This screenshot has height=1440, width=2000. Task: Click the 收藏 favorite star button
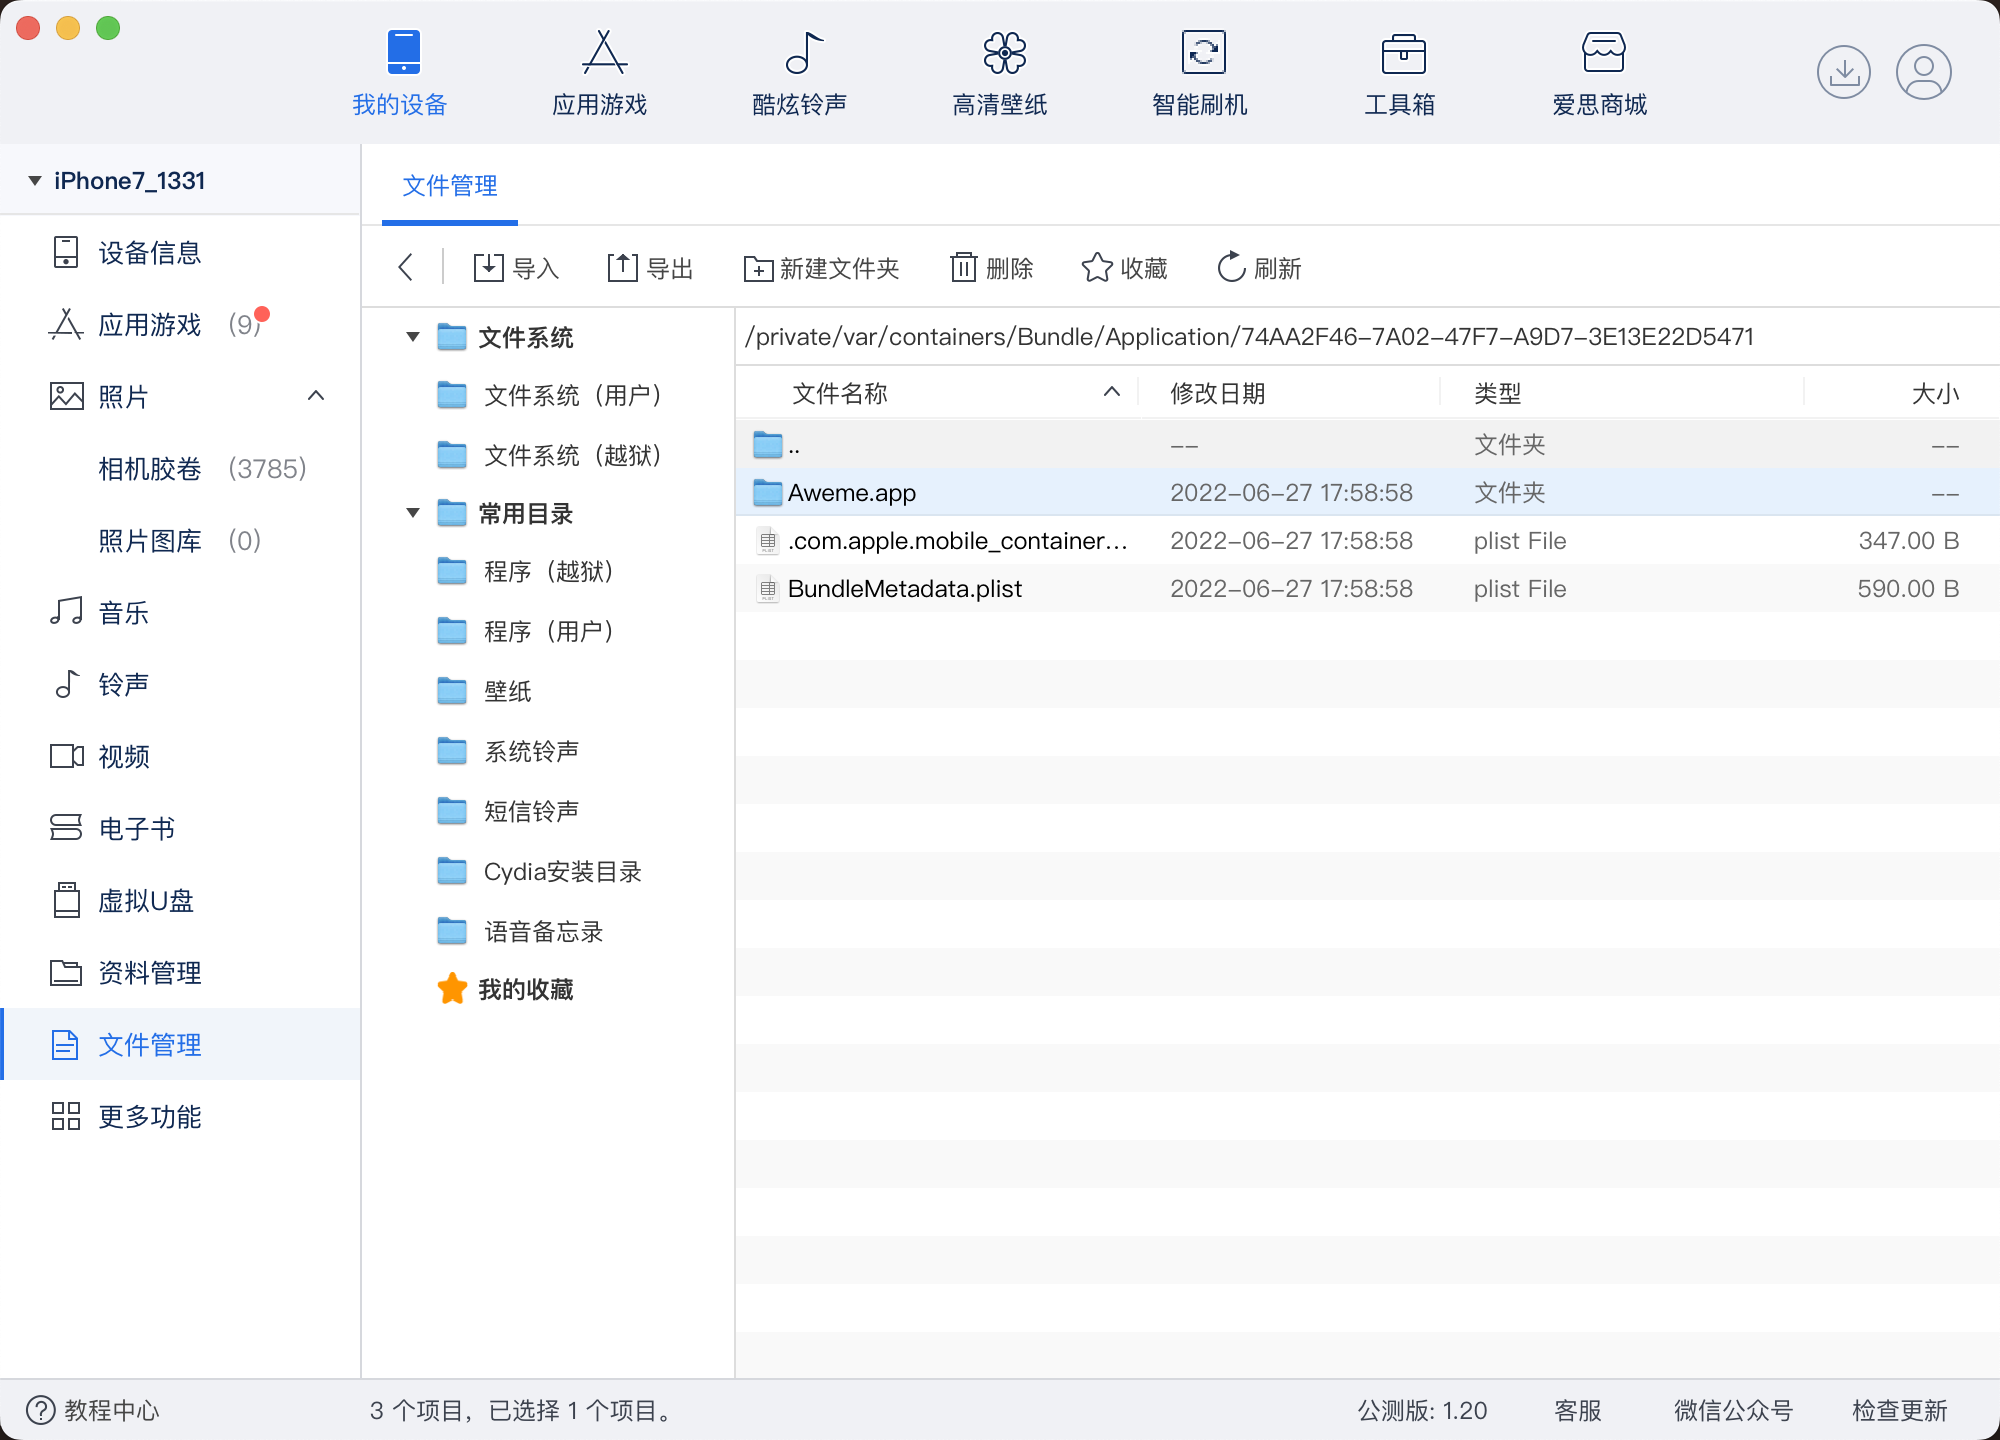point(1124,268)
